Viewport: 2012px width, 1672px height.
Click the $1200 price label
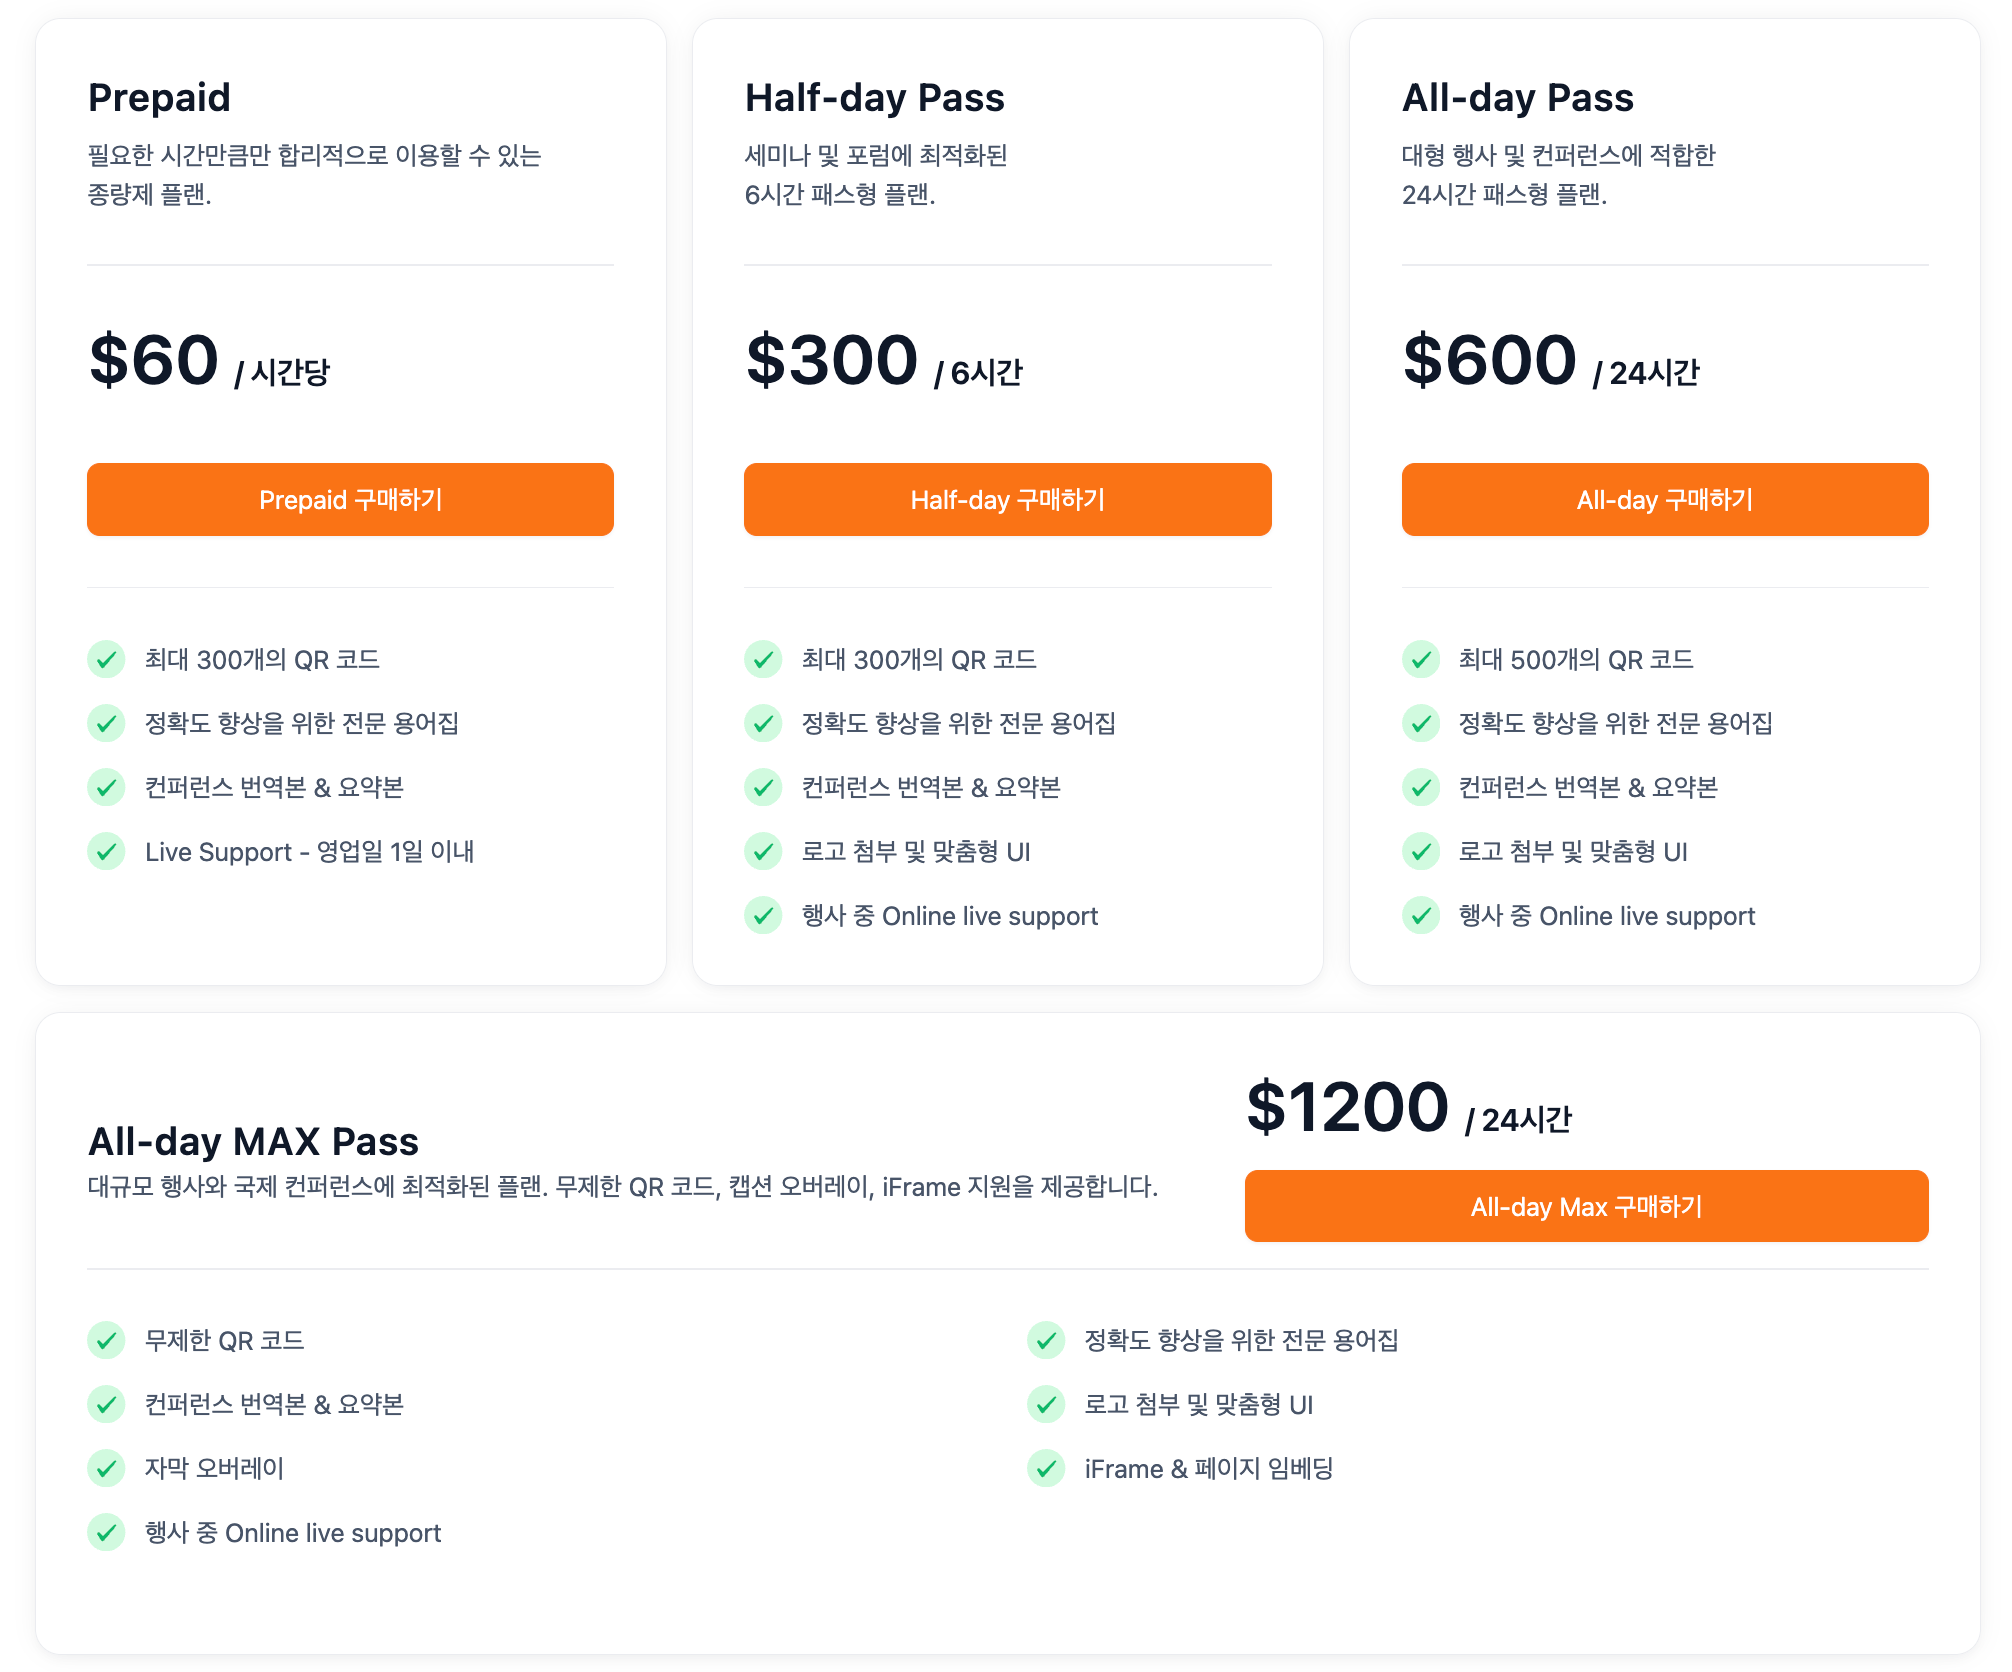pyautogui.click(x=1347, y=1108)
